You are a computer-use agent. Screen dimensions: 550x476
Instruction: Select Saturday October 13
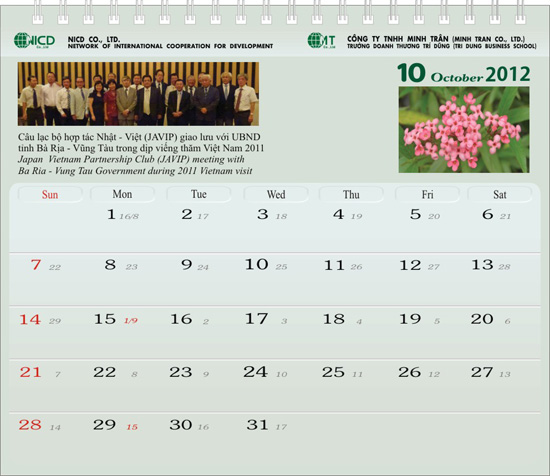(483, 265)
